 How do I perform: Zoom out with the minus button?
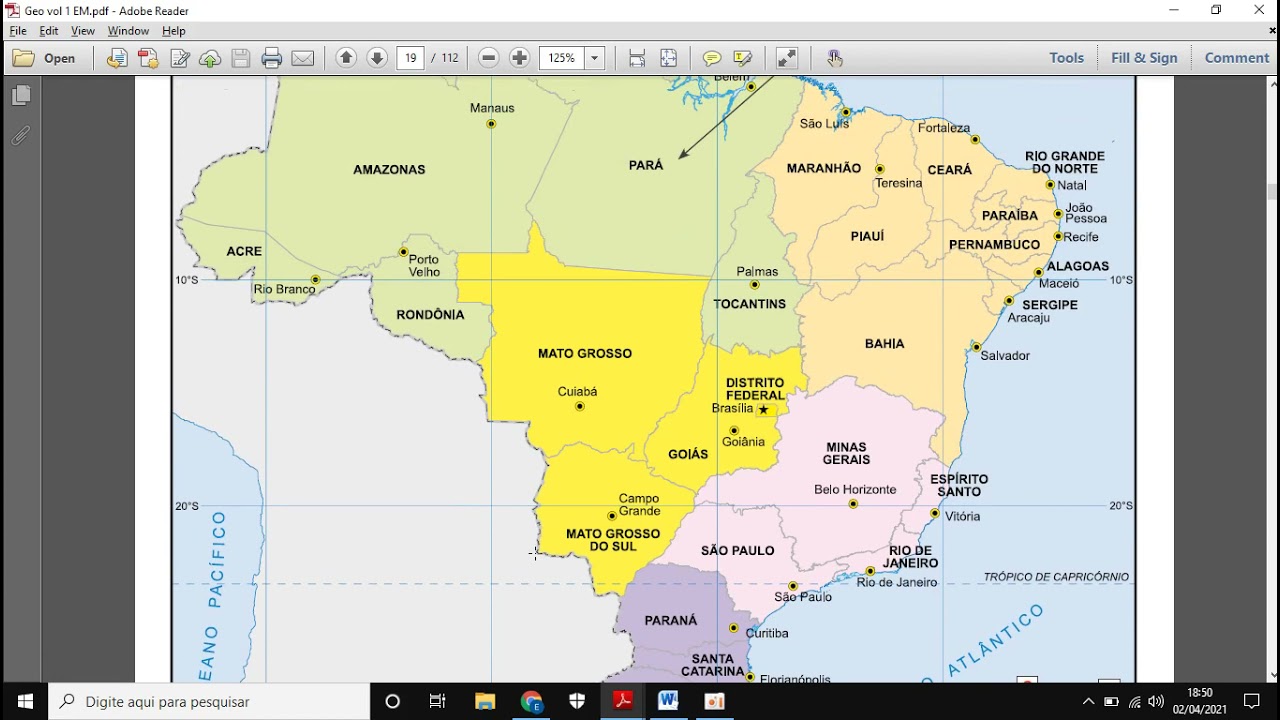pos(489,58)
